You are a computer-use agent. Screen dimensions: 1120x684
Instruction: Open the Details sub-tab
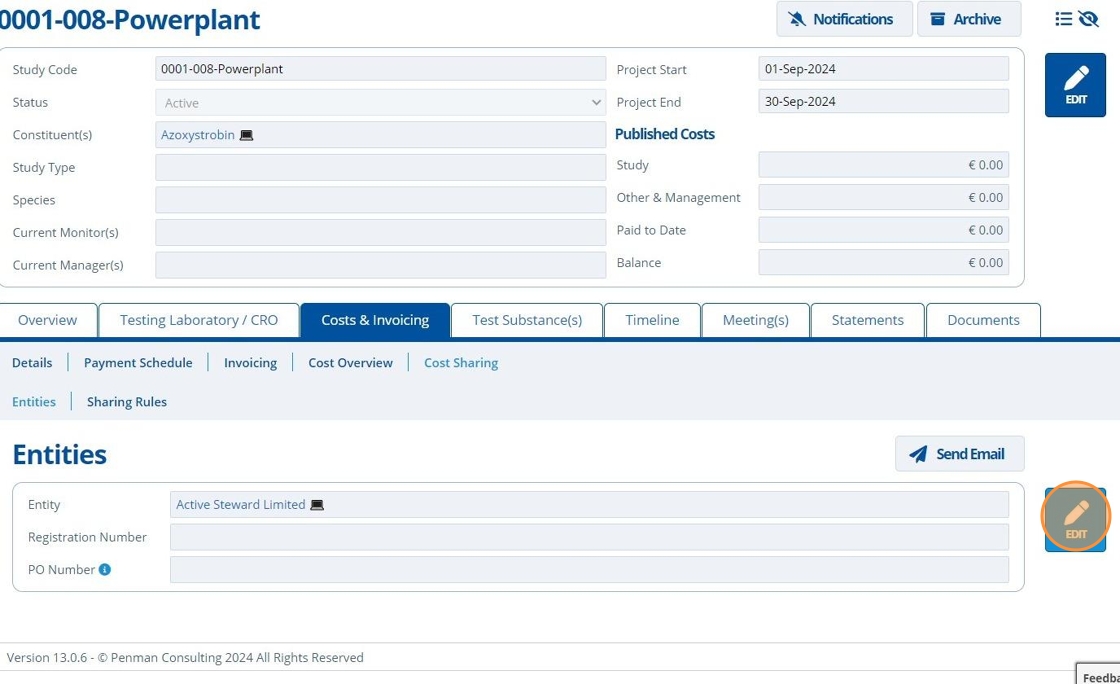click(x=32, y=363)
